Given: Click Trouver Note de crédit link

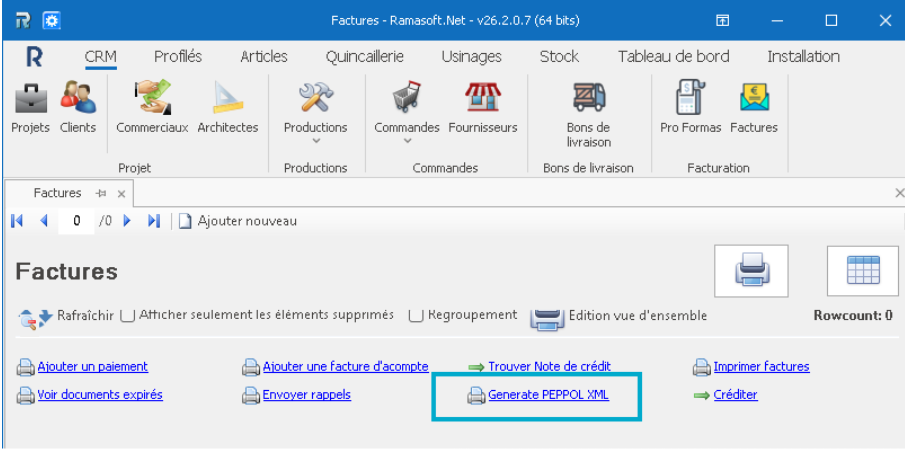Looking at the screenshot, I should pyautogui.click(x=549, y=366).
